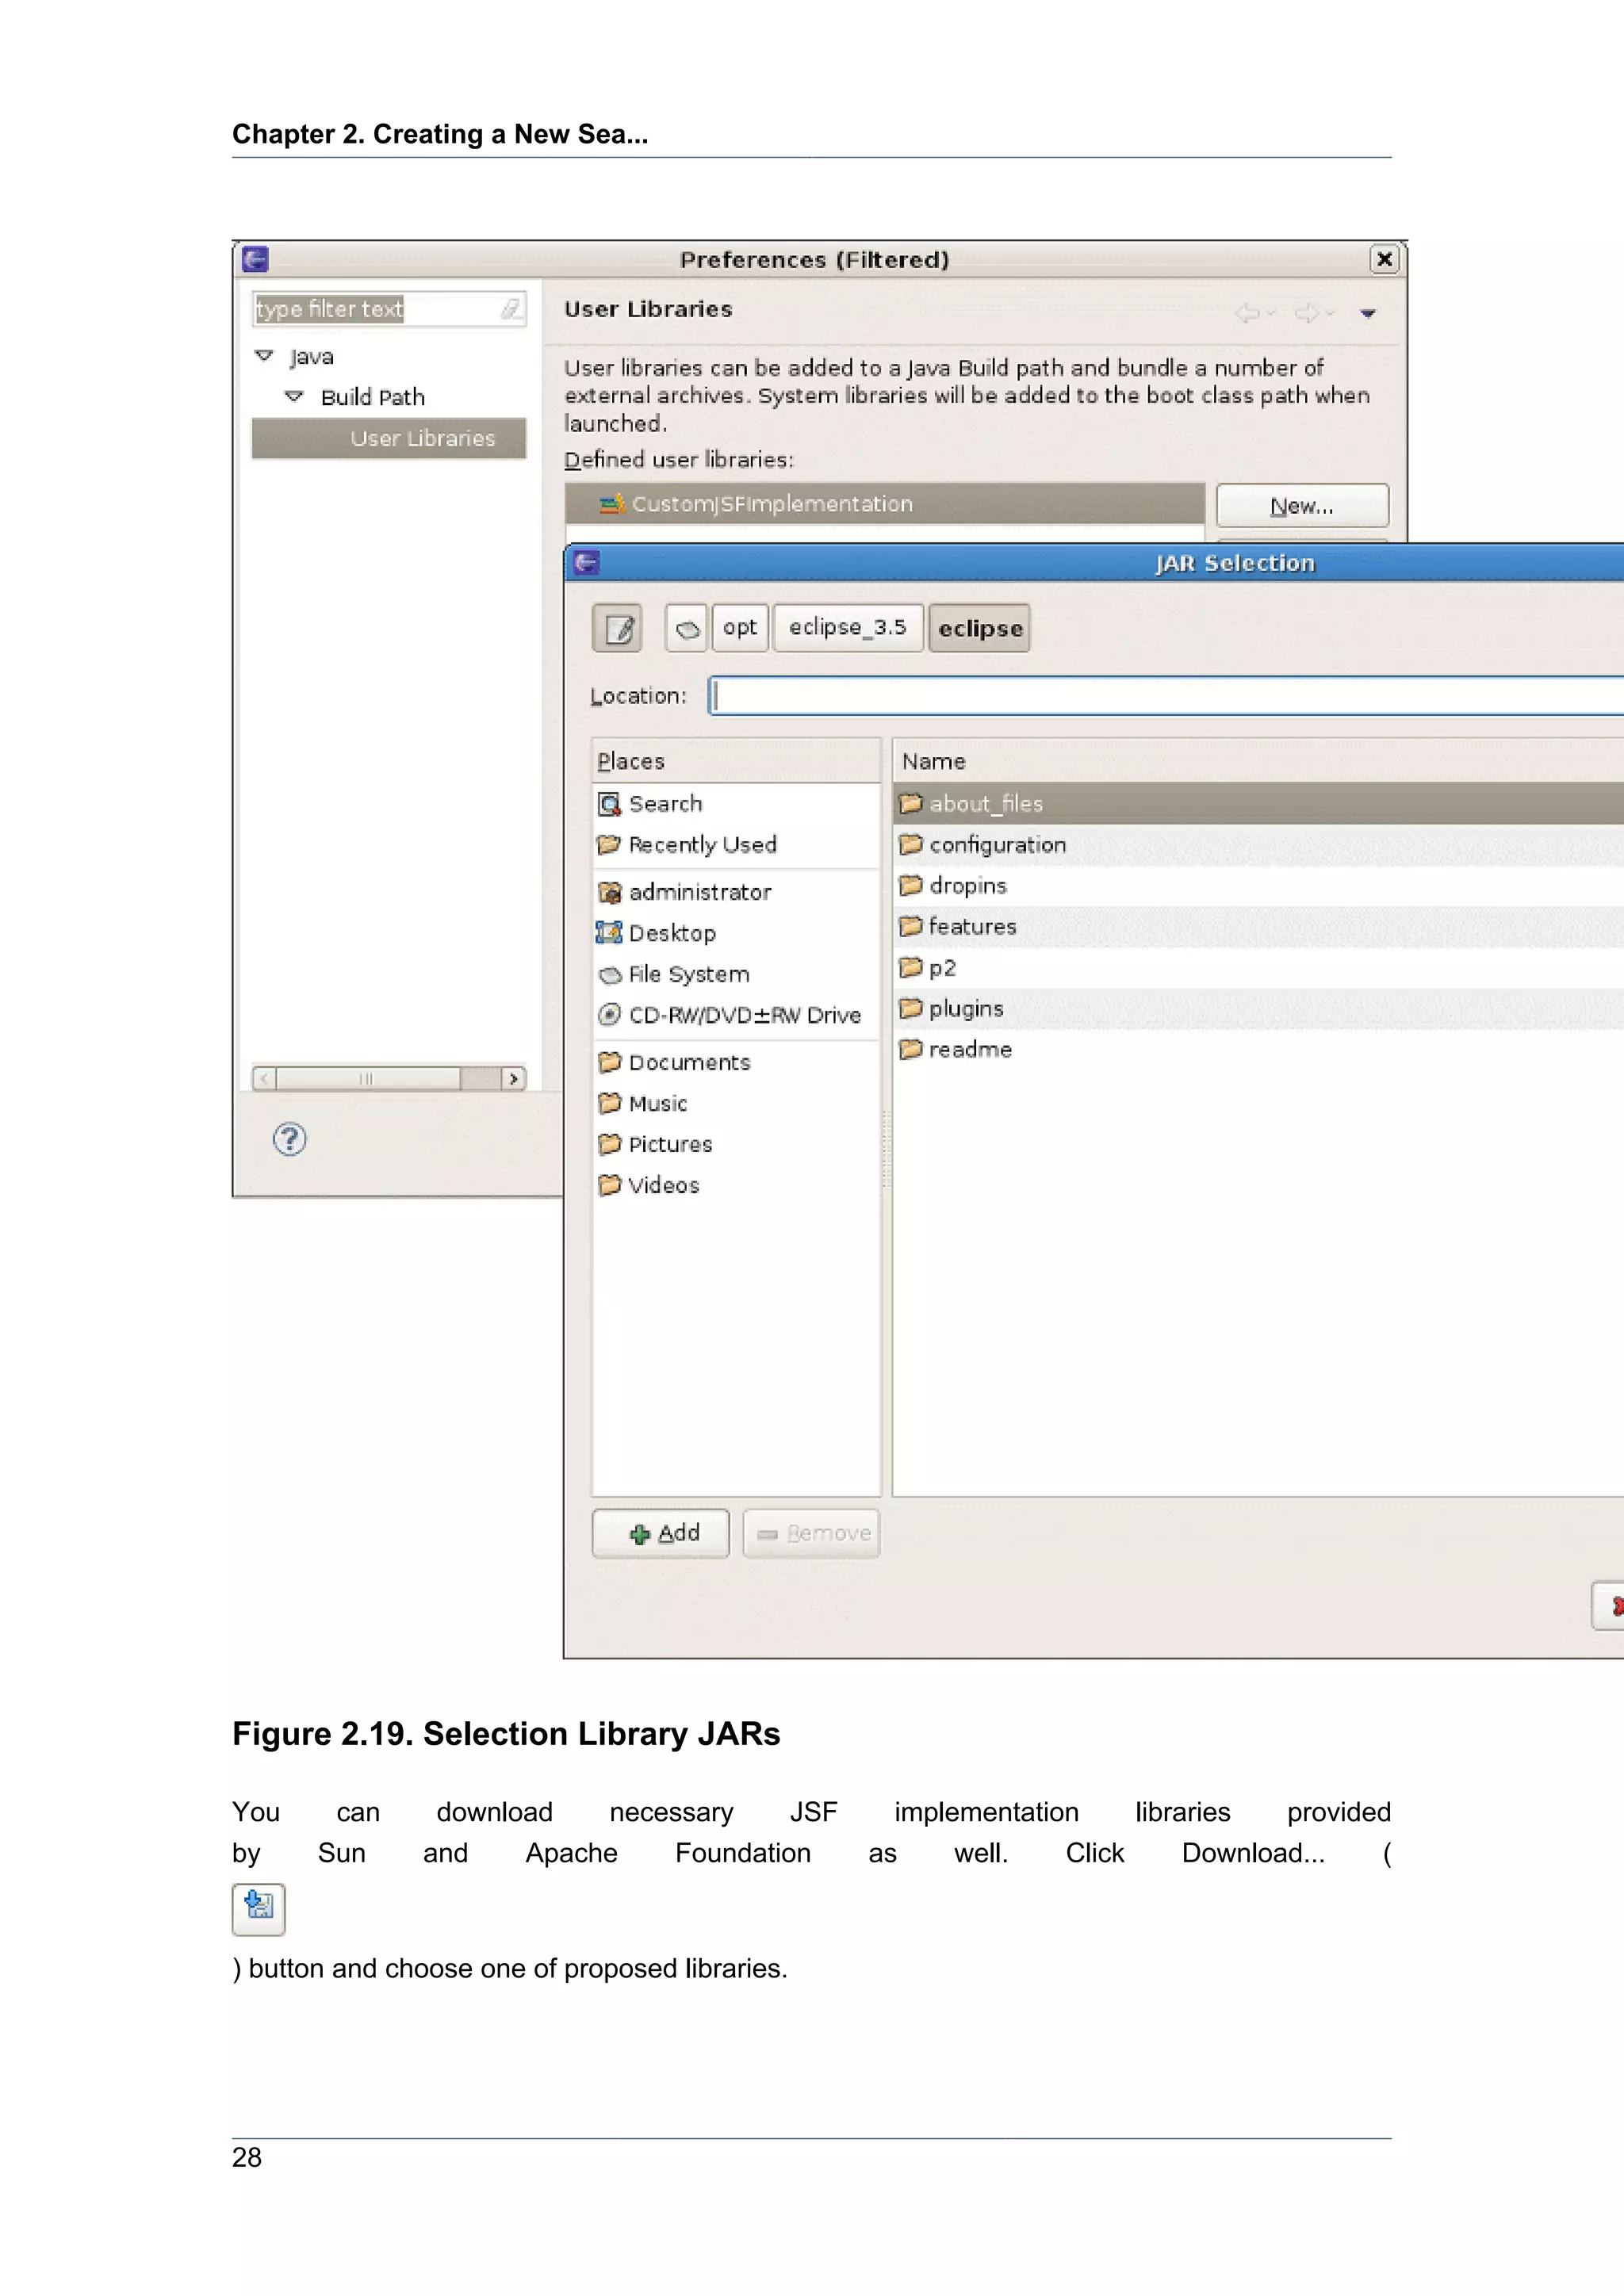
Task: Click the horizontal scrollbar thumb in Preferences
Action: point(368,1079)
